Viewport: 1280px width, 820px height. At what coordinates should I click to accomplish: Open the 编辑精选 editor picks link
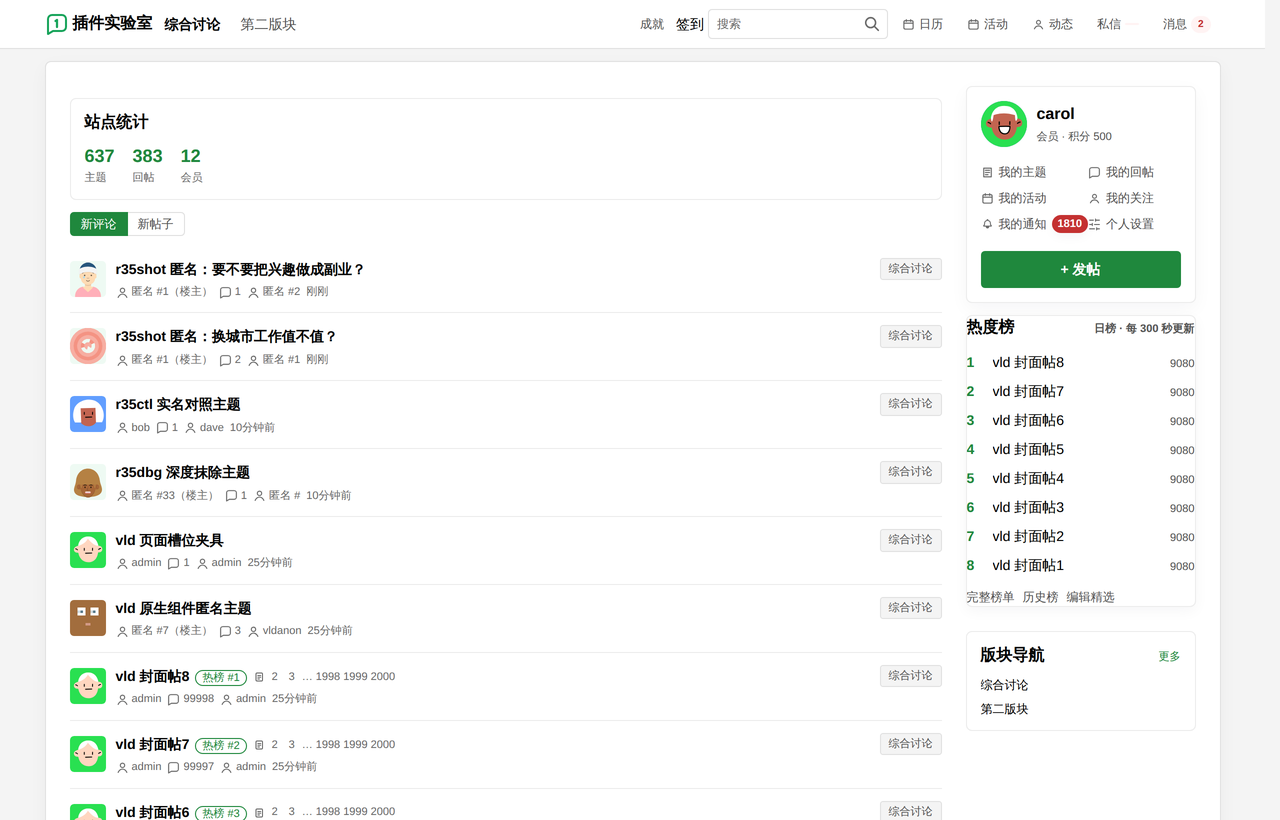pyautogui.click(x=1090, y=597)
